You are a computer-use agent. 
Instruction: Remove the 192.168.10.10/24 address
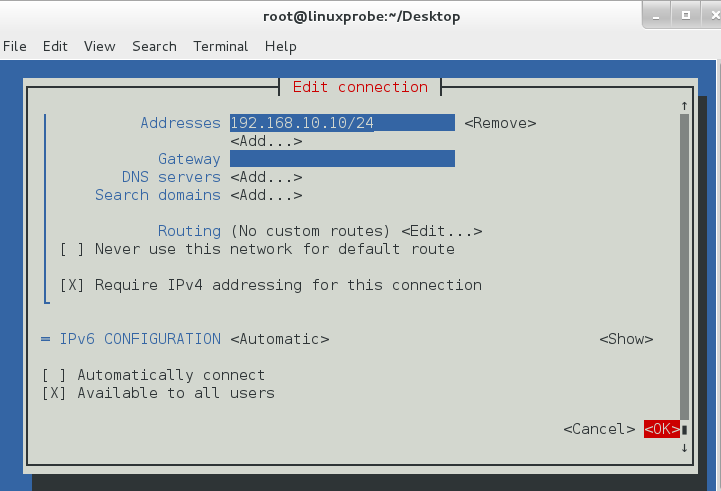click(500, 123)
